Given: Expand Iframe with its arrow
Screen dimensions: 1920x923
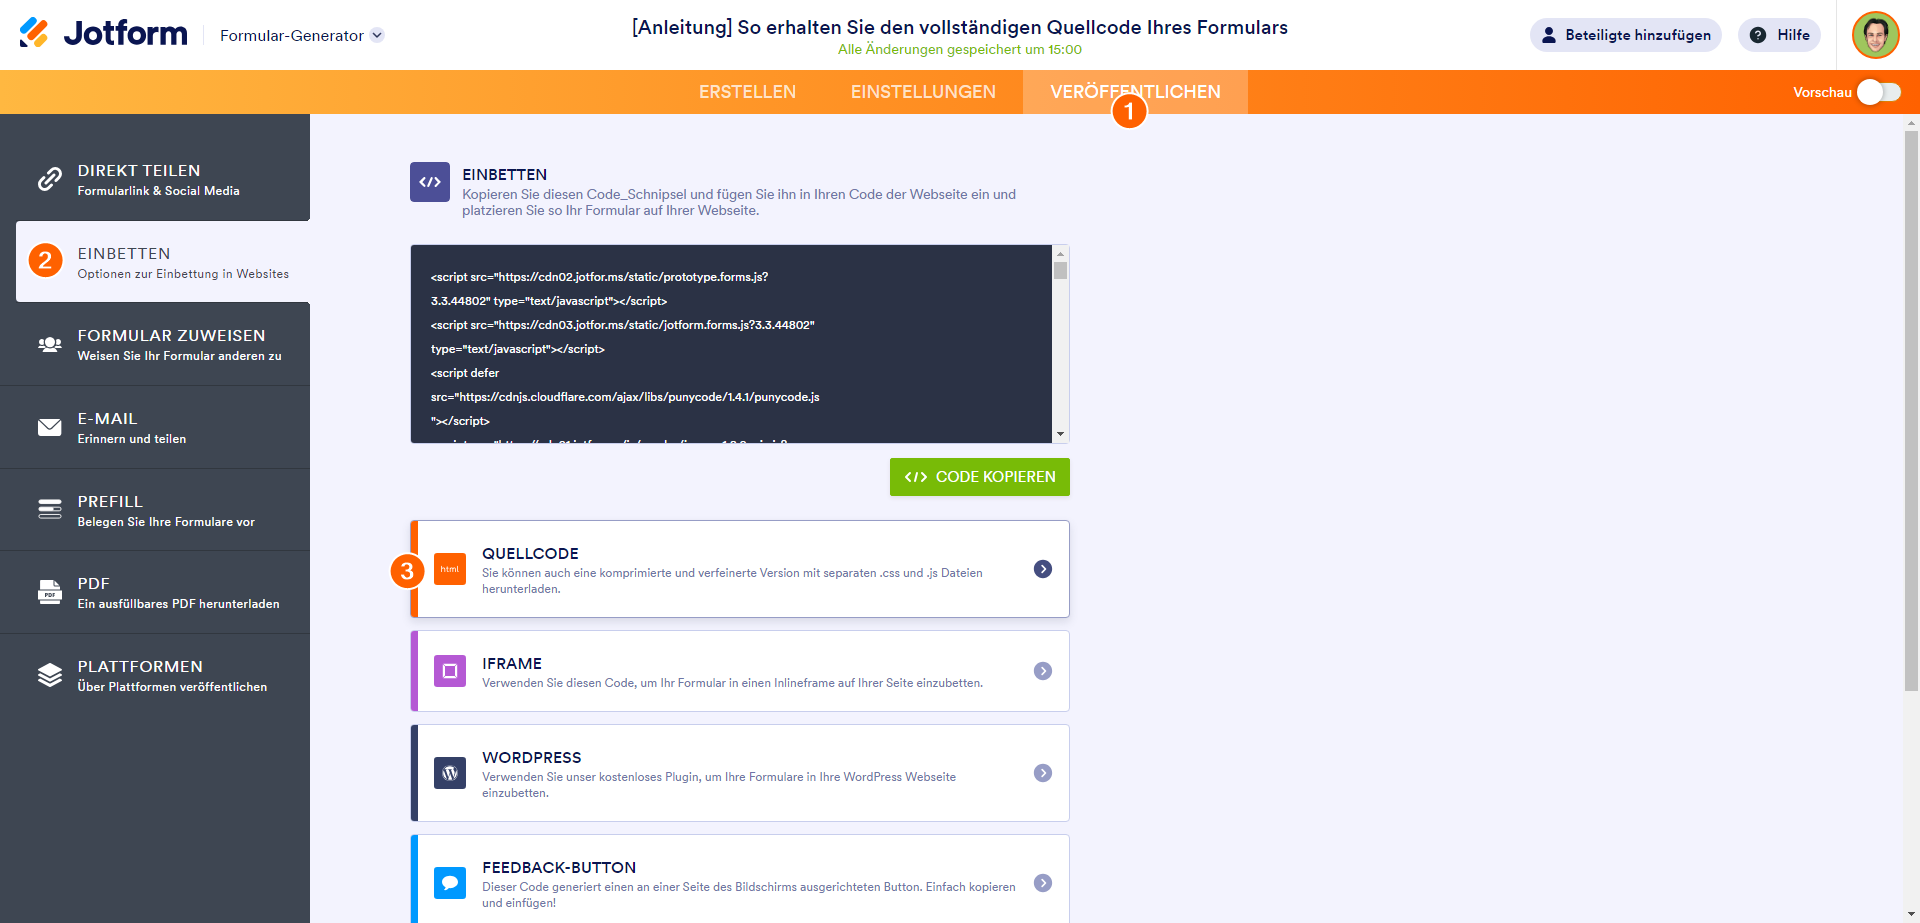Looking at the screenshot, I should point(1043,671).
